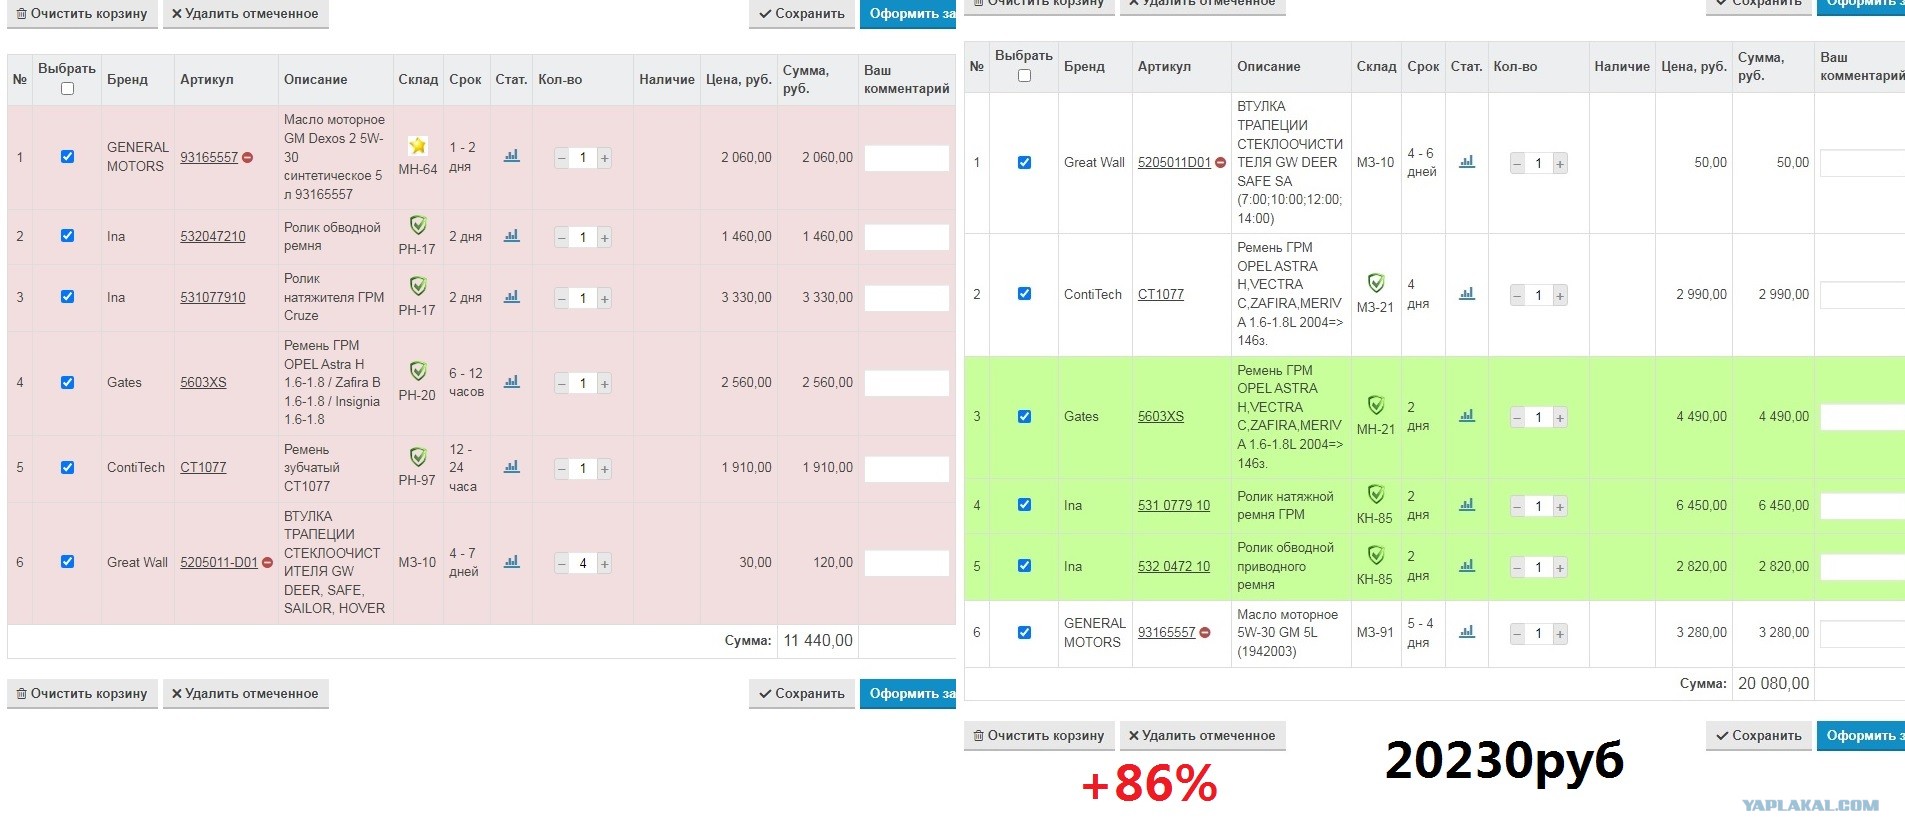Increase quantity for Great Wall in left cart
Image resolution: width=1905 pixels, height=835 pixels.
(x=604, y=564)
